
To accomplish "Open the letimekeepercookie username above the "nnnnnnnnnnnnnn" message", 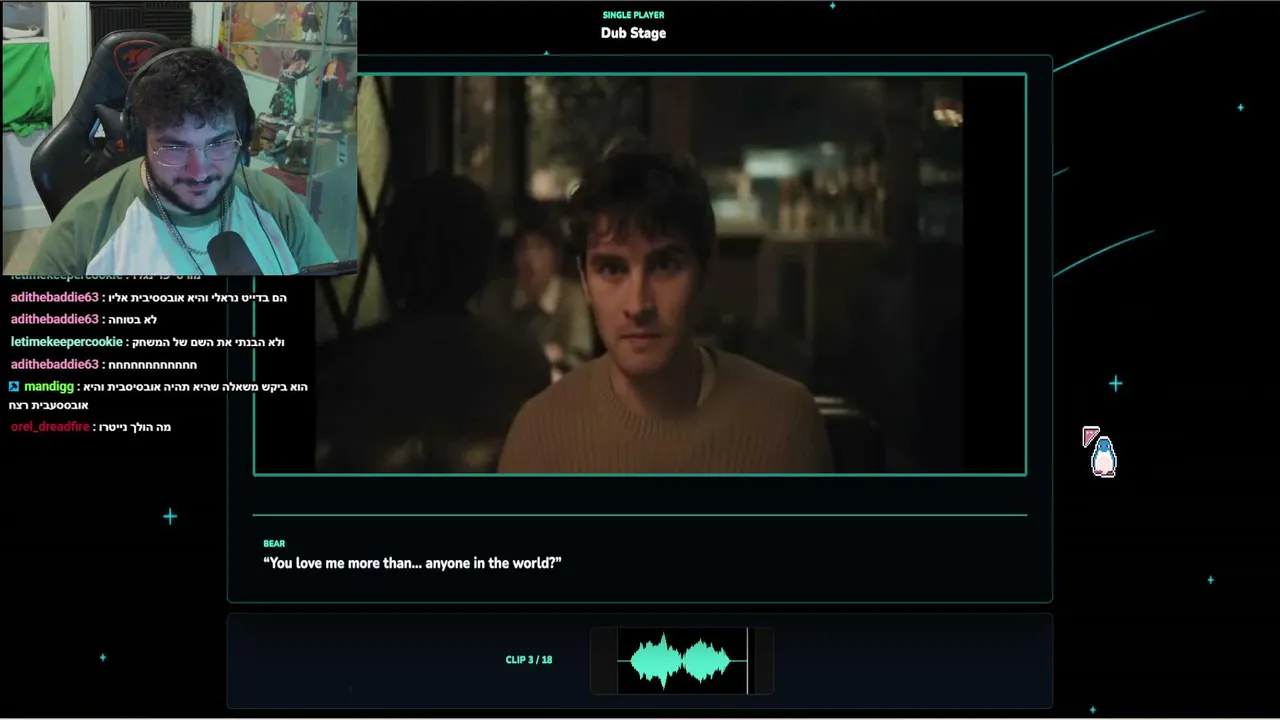I will pos(67,342).
